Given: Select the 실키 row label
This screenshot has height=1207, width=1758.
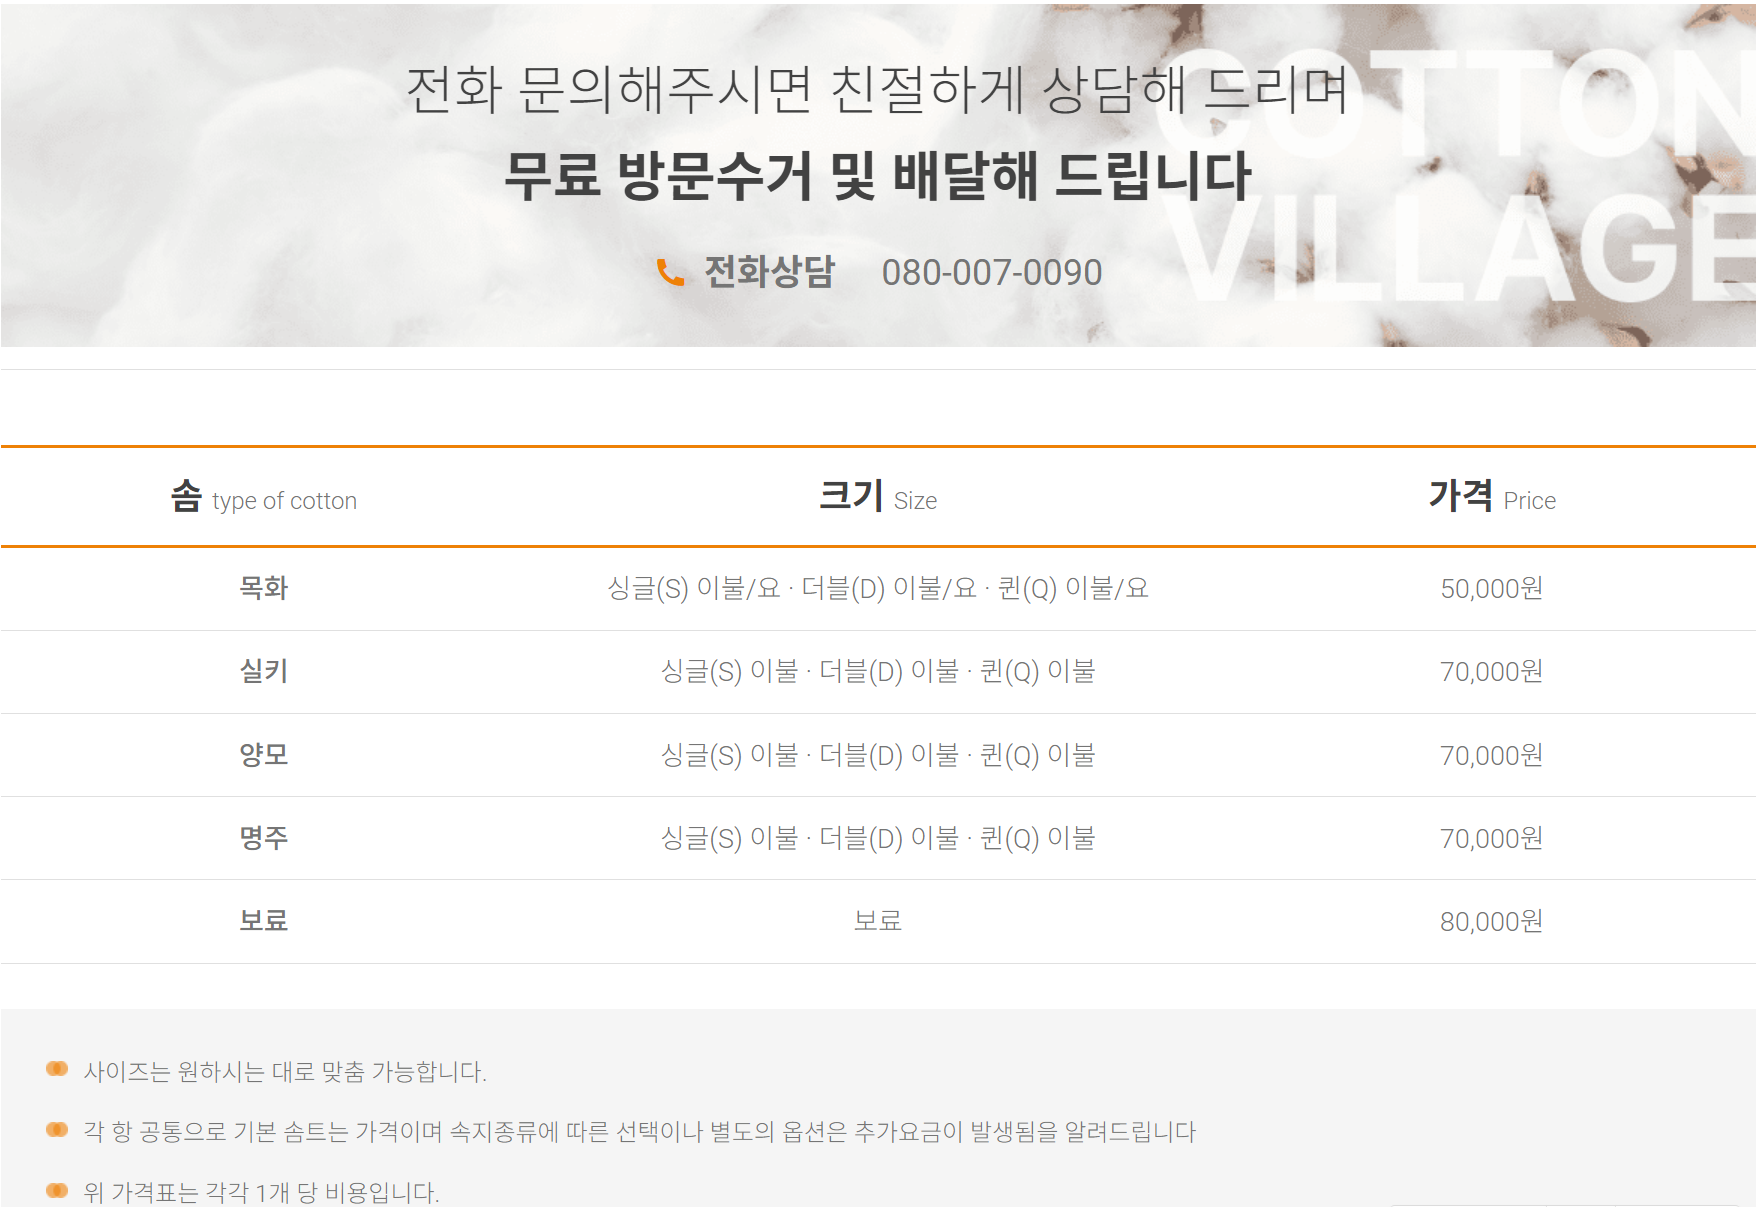Looking at the screenshot, I should [264, 671].
